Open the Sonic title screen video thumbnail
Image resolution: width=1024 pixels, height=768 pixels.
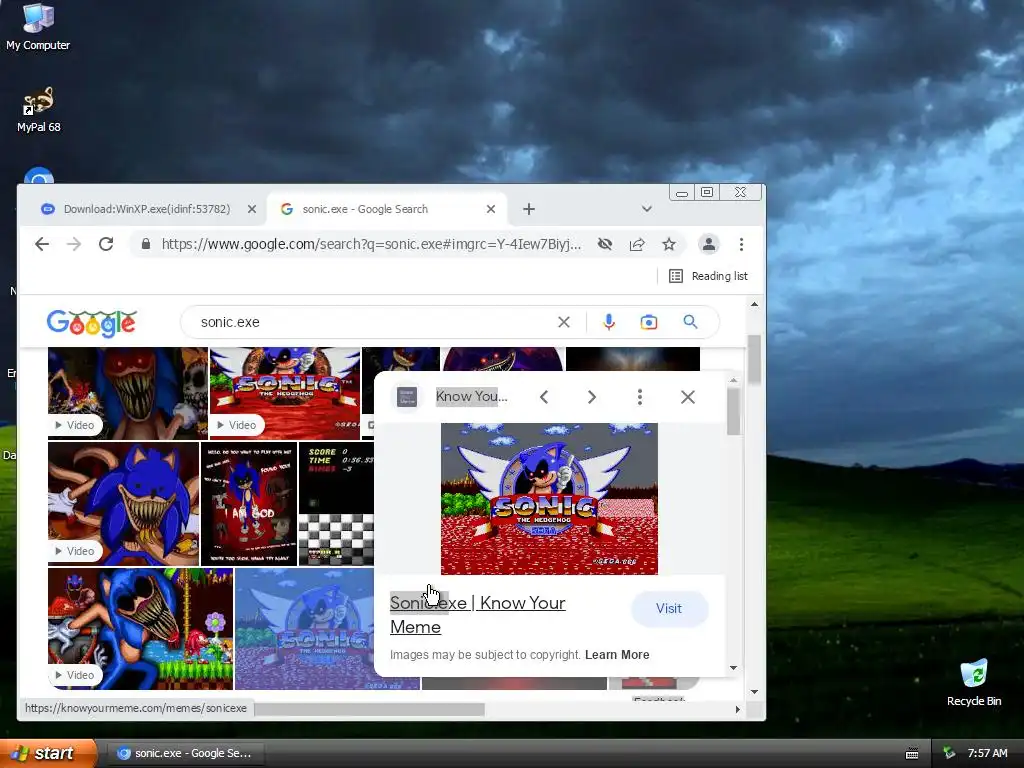coord(285,392)
